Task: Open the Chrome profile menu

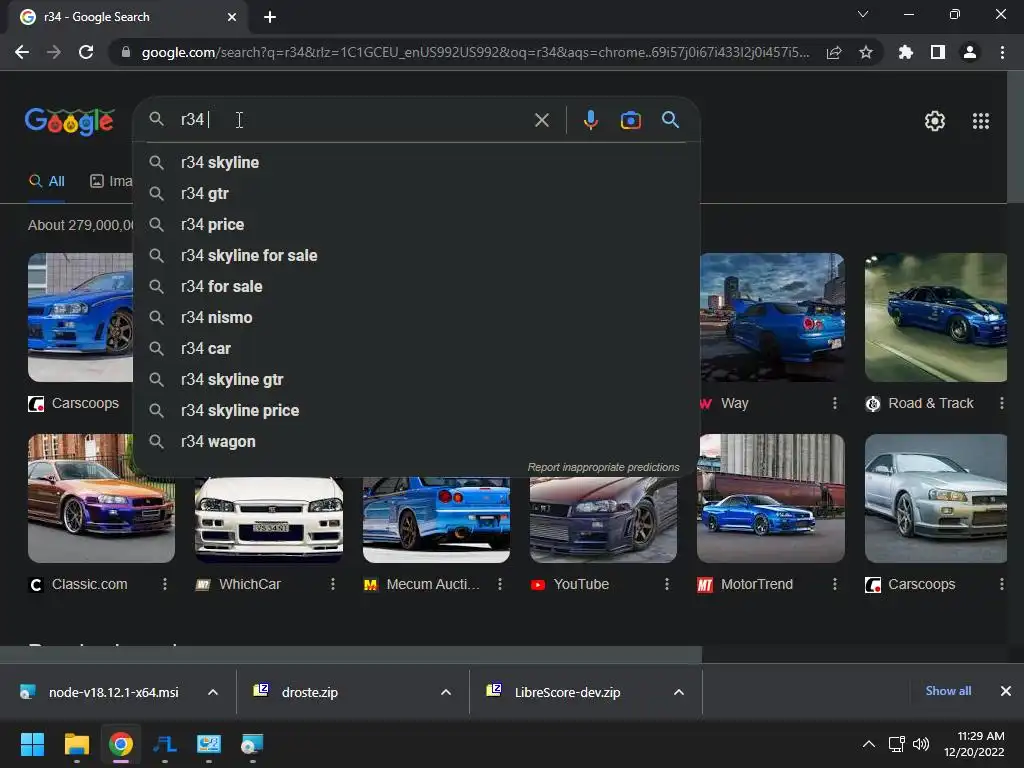Action: click(x=970, y=52)
